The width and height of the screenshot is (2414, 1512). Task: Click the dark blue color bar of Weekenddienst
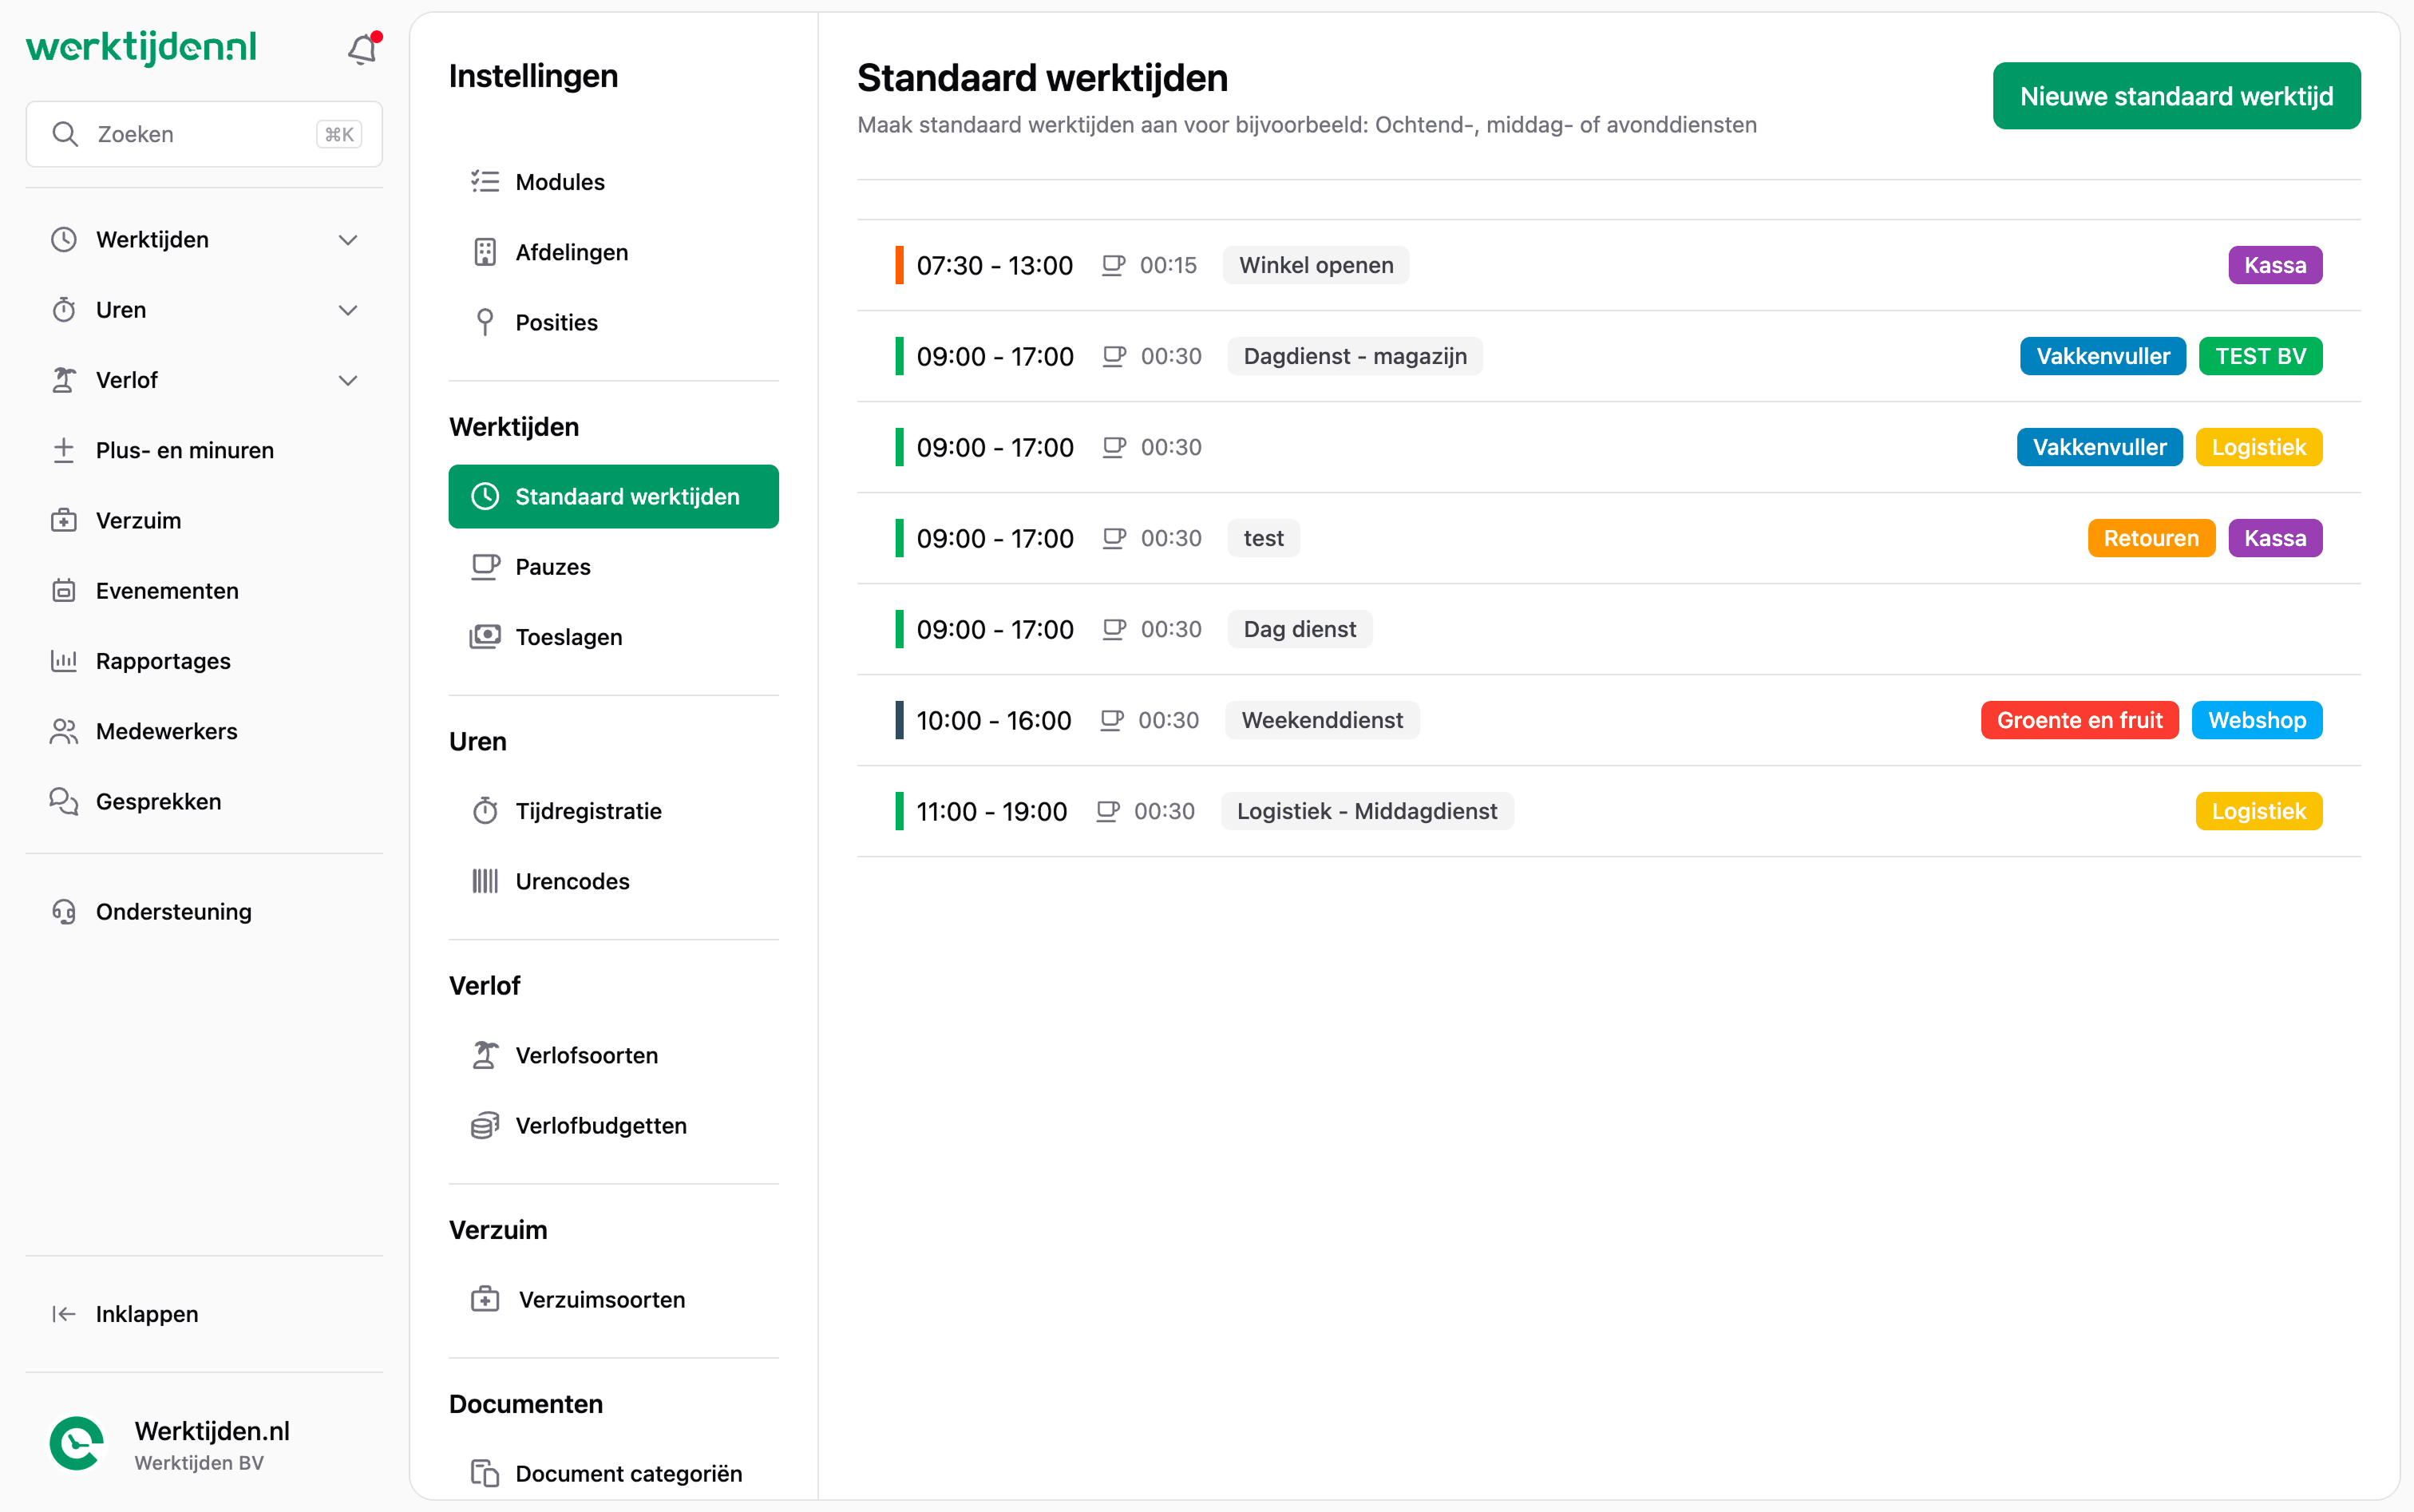(x=899, y=720)
